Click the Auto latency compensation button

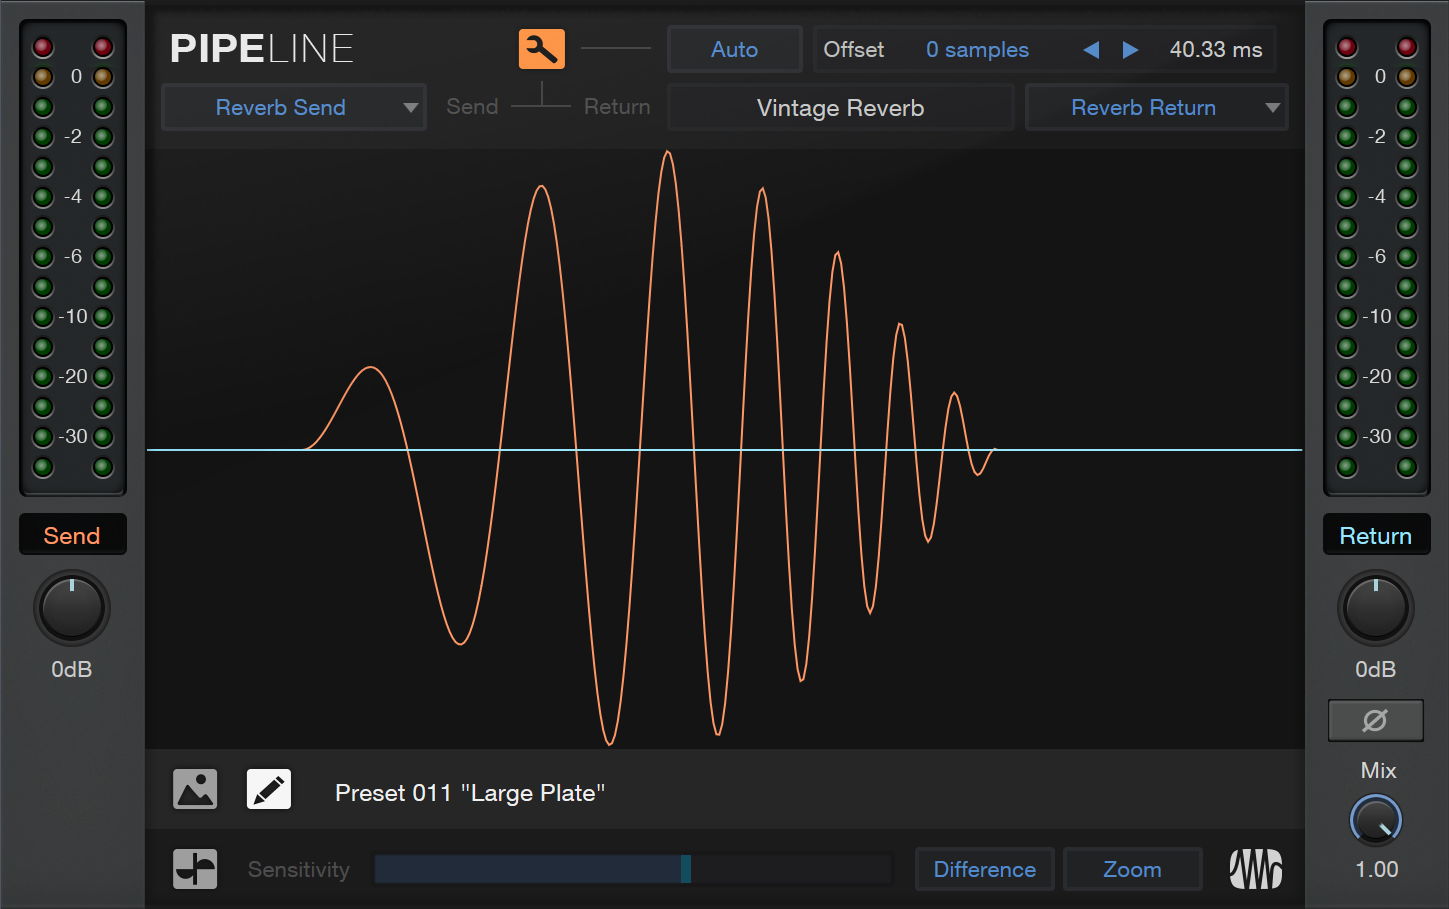coord(734,49)
